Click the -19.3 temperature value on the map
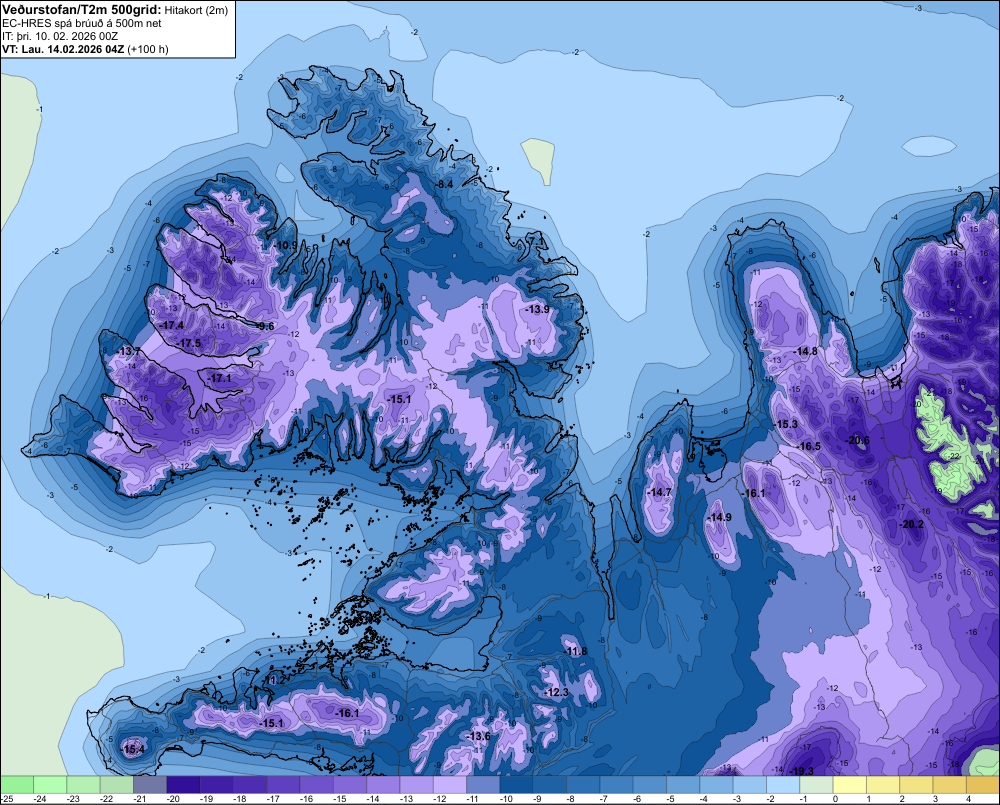 click(x=802, y=771)
